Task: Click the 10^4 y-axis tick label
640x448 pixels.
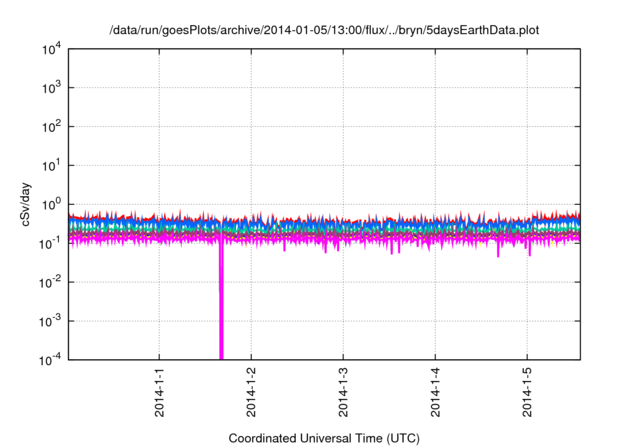Action: coord(51,50)
